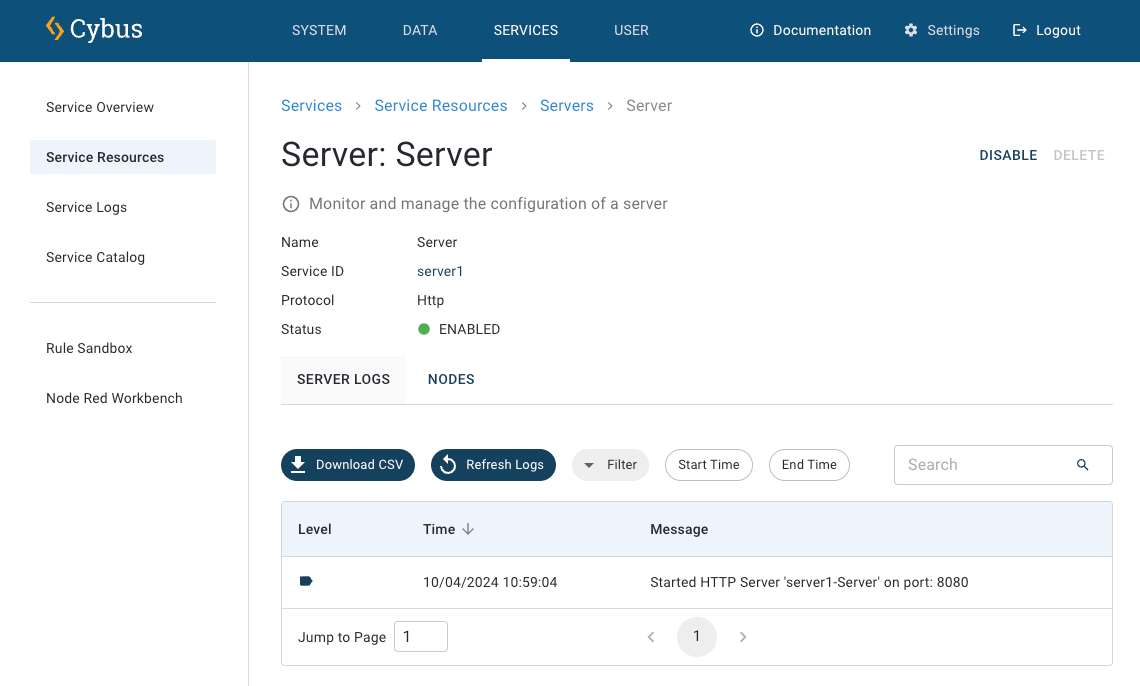Open Settings via the gear icon

pyautogui.click(x=911, y=30)
